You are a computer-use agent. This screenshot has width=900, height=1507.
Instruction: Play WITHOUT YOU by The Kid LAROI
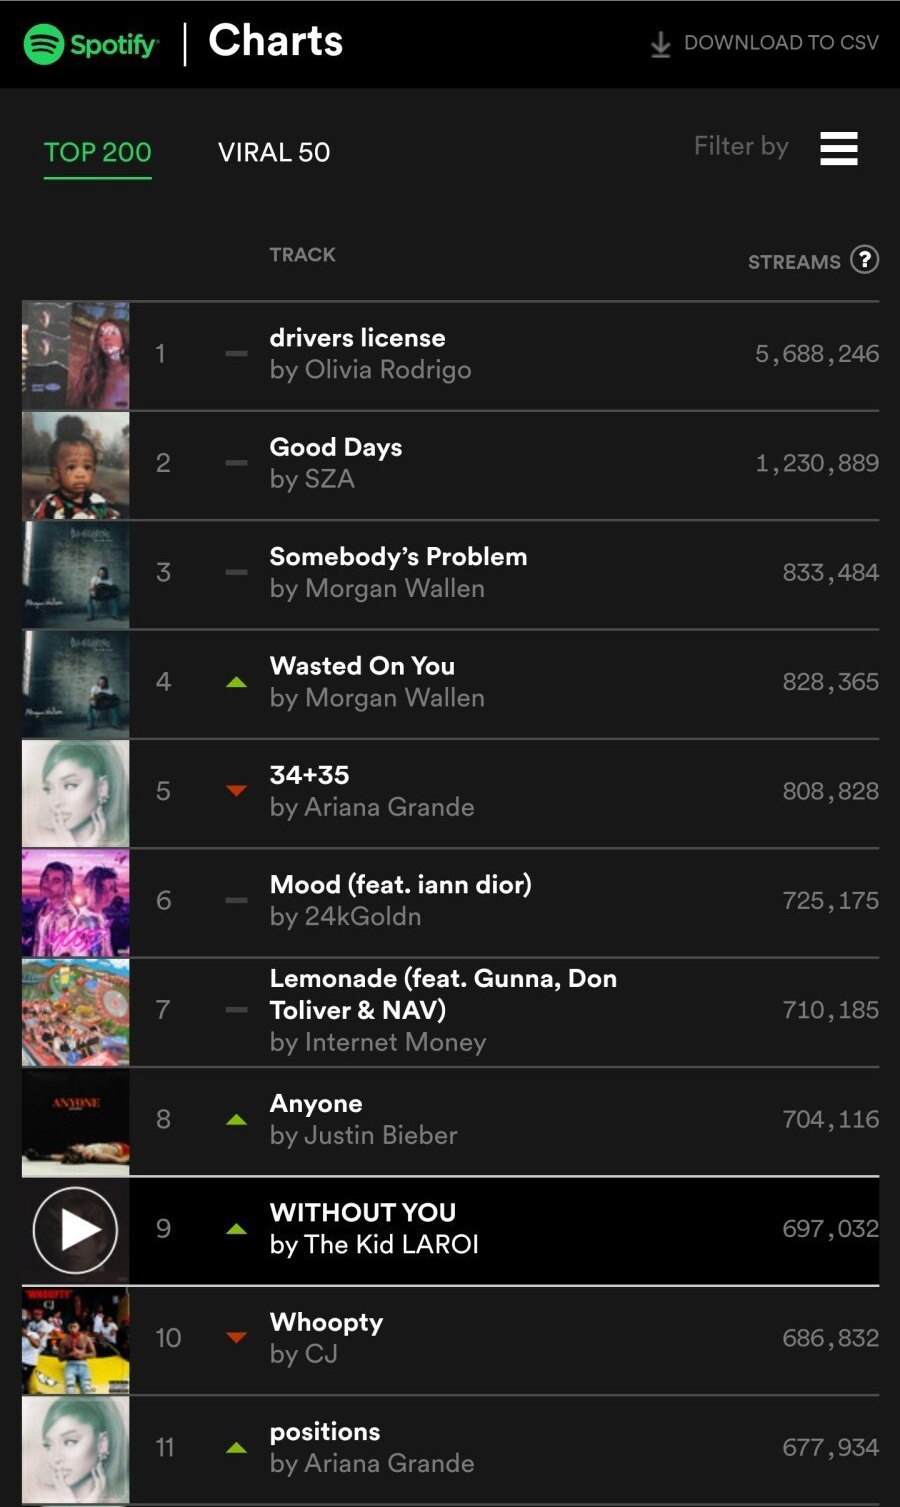coord(75,1229)
